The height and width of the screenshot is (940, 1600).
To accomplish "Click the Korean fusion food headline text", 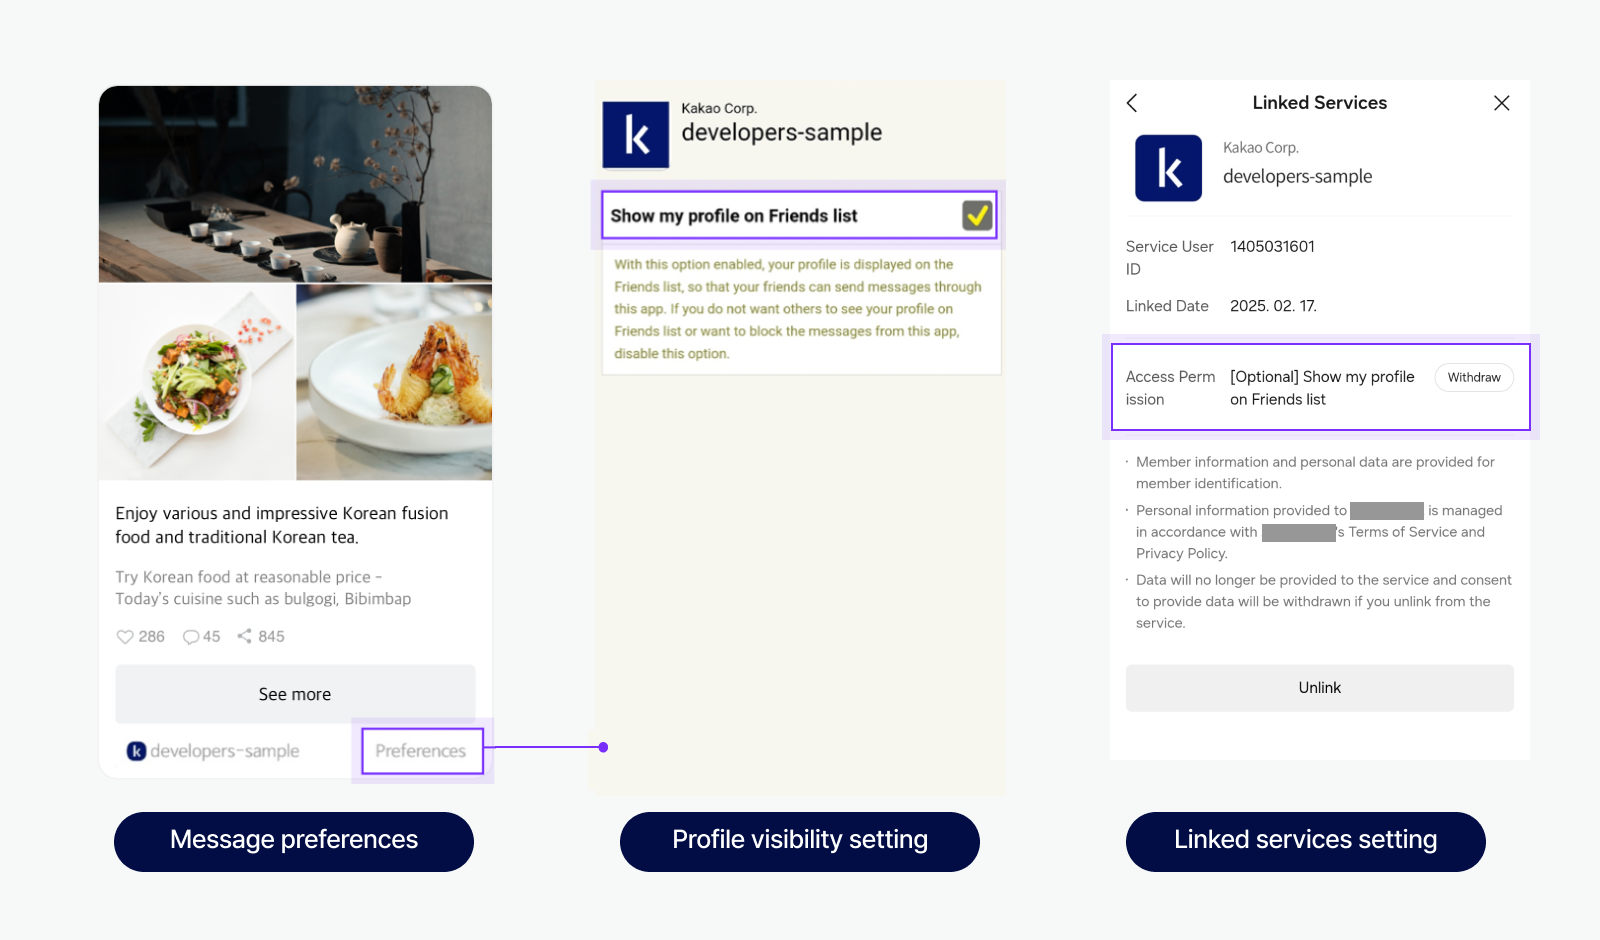I will coord(282,525).
